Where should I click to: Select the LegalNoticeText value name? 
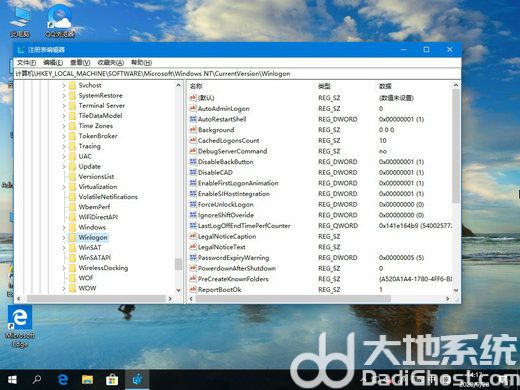point(222,247)
